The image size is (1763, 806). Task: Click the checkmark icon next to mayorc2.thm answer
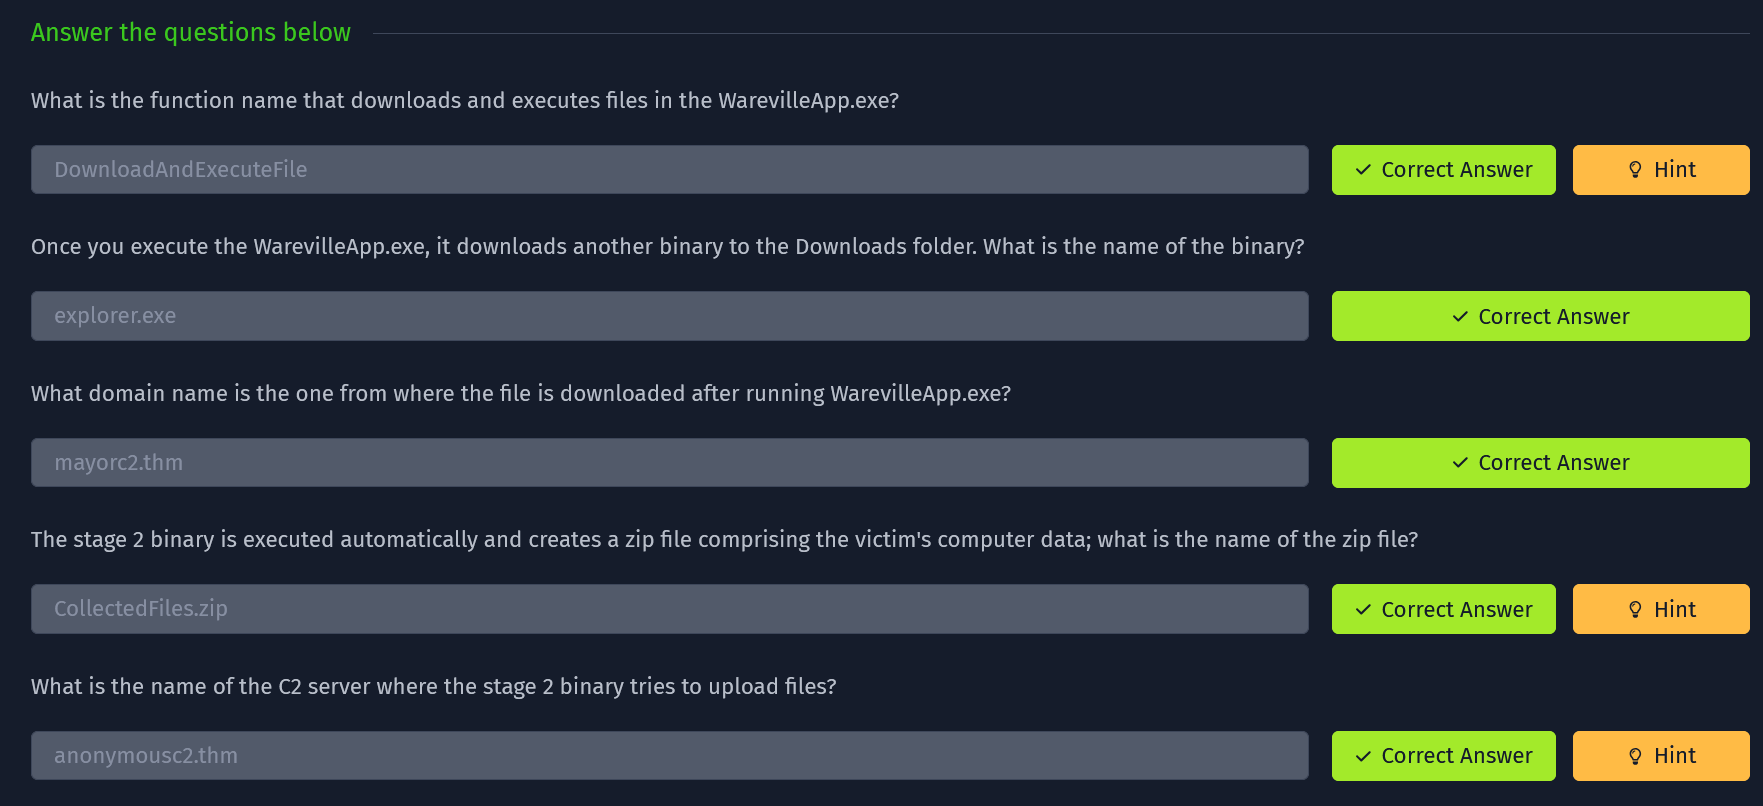point(1460,463)
